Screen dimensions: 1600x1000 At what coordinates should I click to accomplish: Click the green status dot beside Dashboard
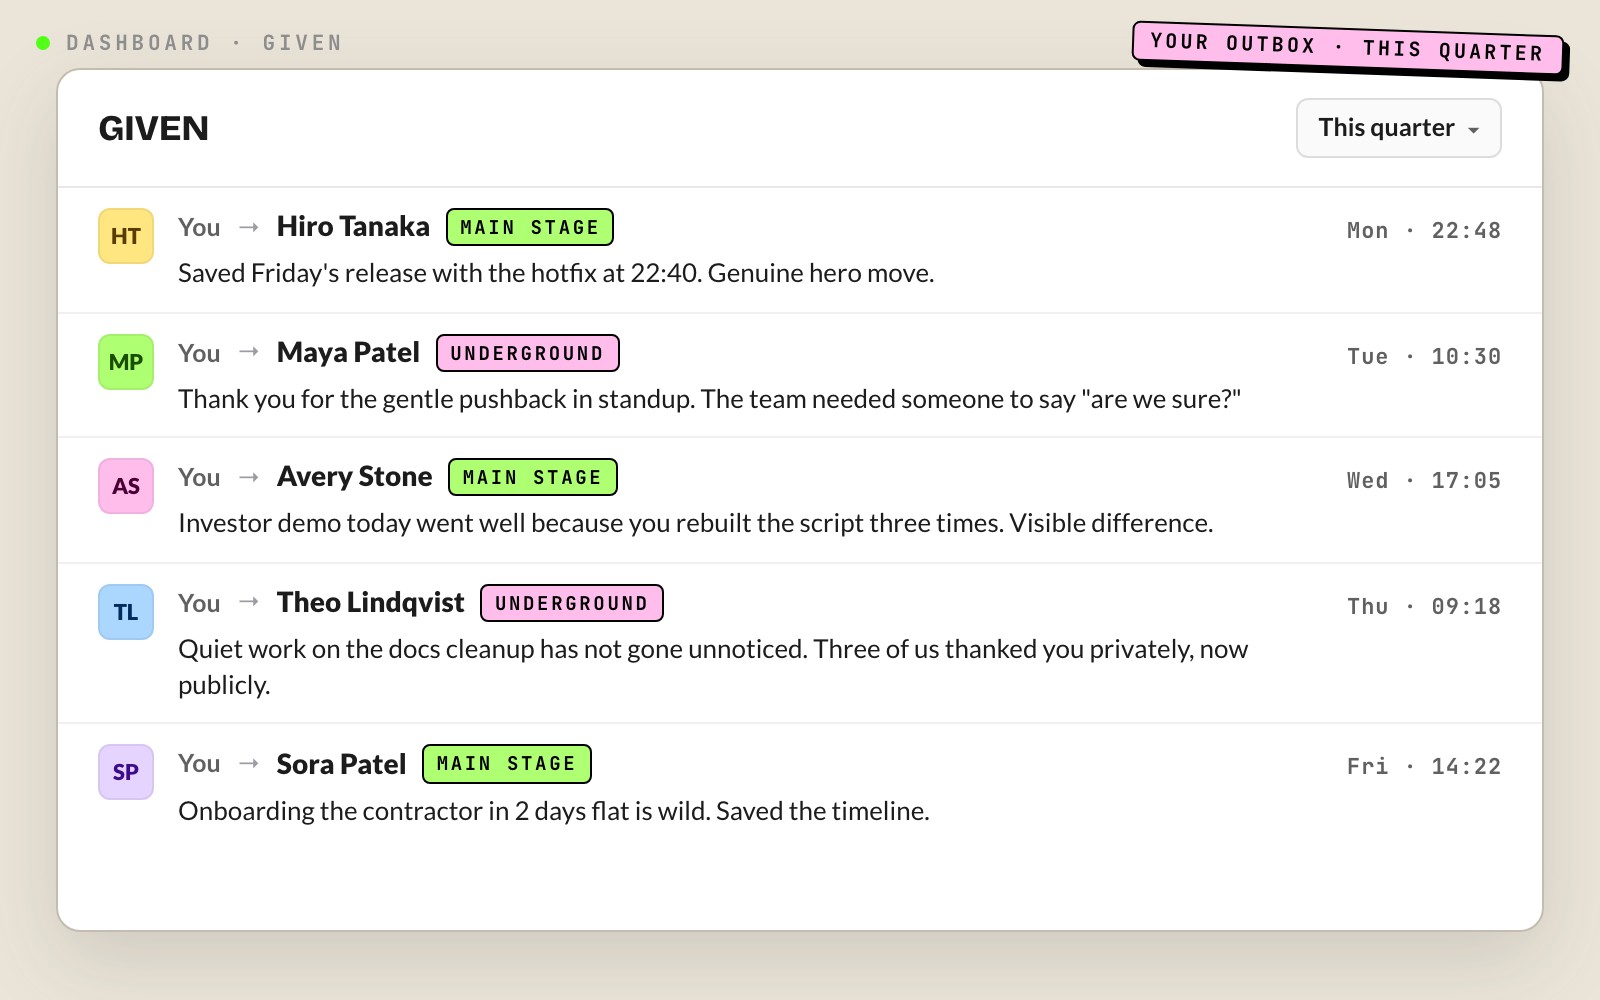[43, 43]
